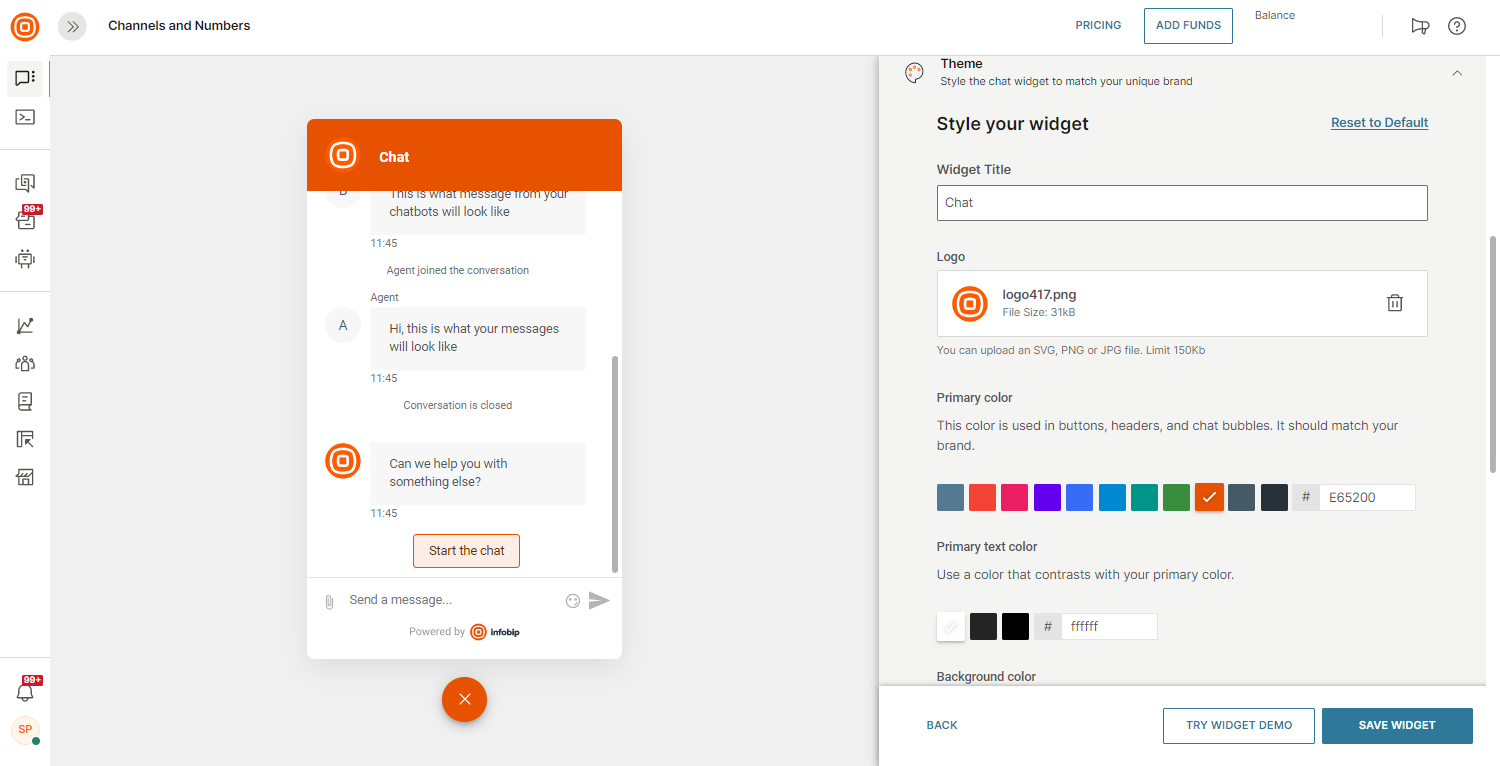Click the help question mark icon
This screenshot has height=766, width=1500.
click(x=1456, y=26)
